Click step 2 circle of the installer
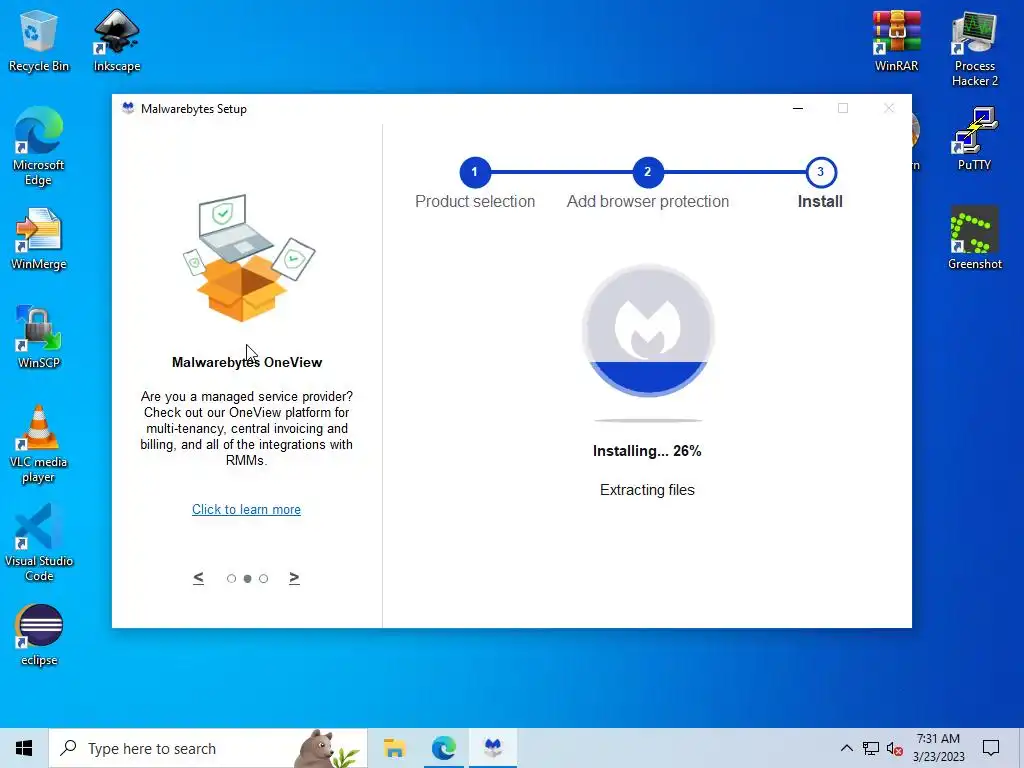Screen dimensions: 1024x768 point(648,172)
